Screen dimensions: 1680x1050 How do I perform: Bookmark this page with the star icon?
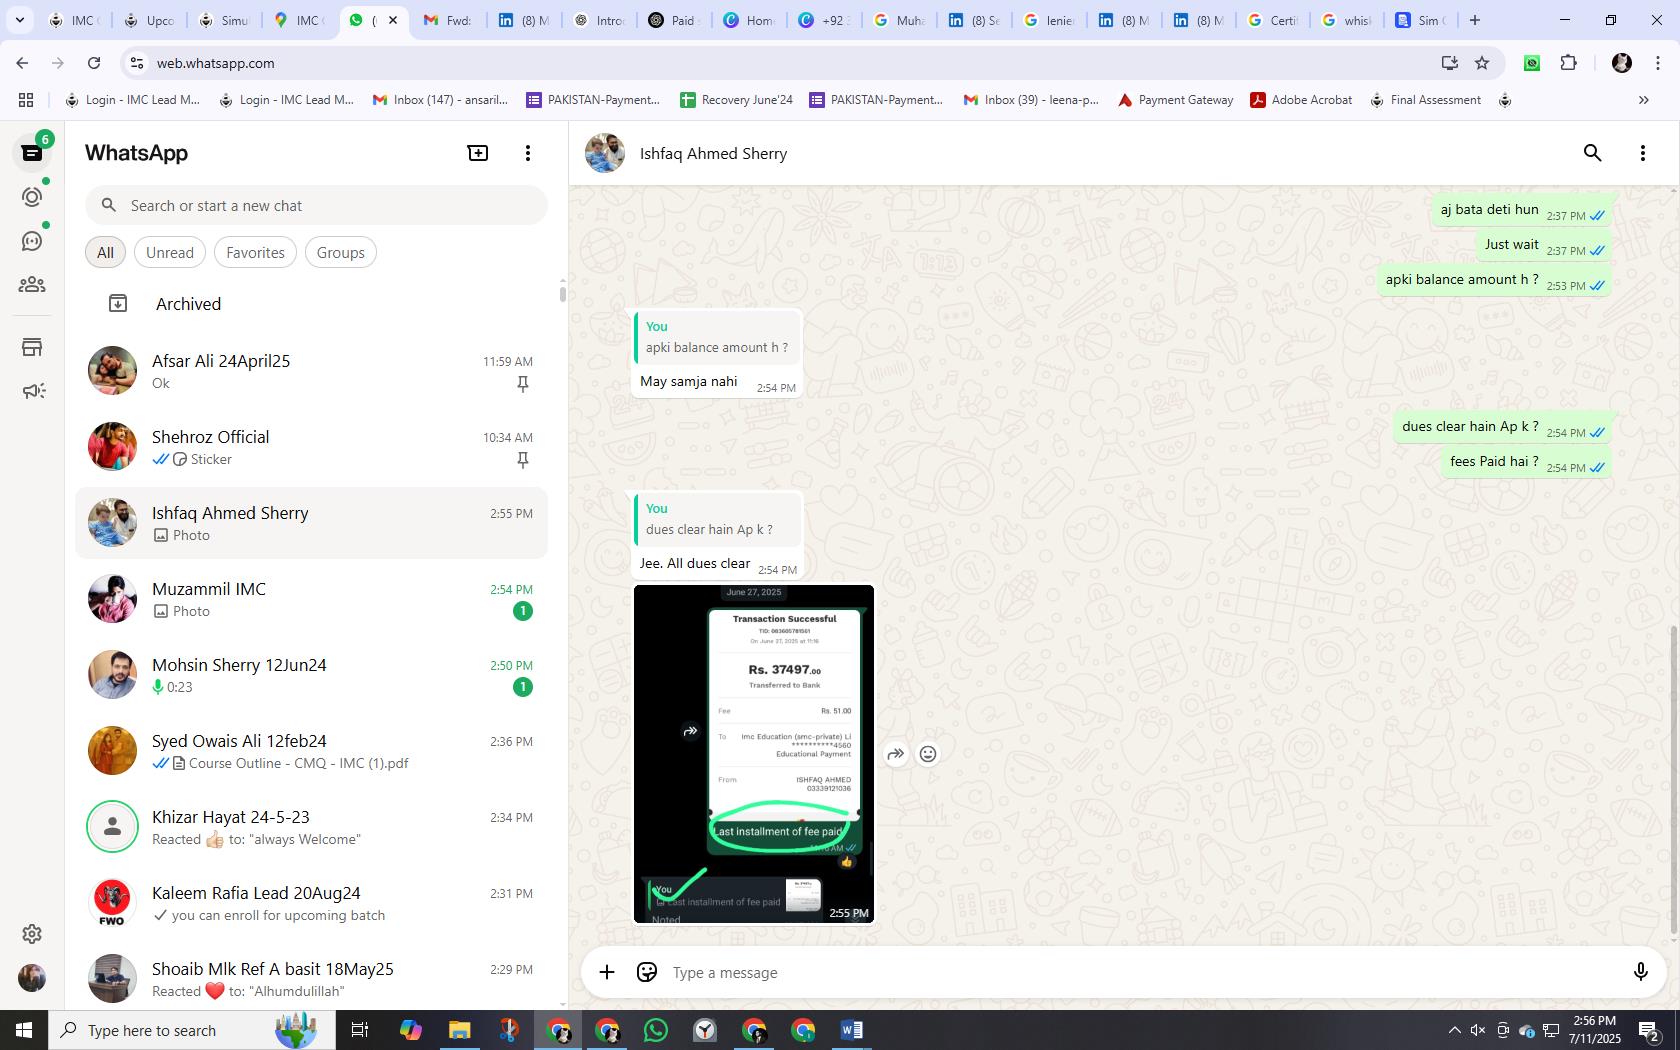coord(1482,63)
